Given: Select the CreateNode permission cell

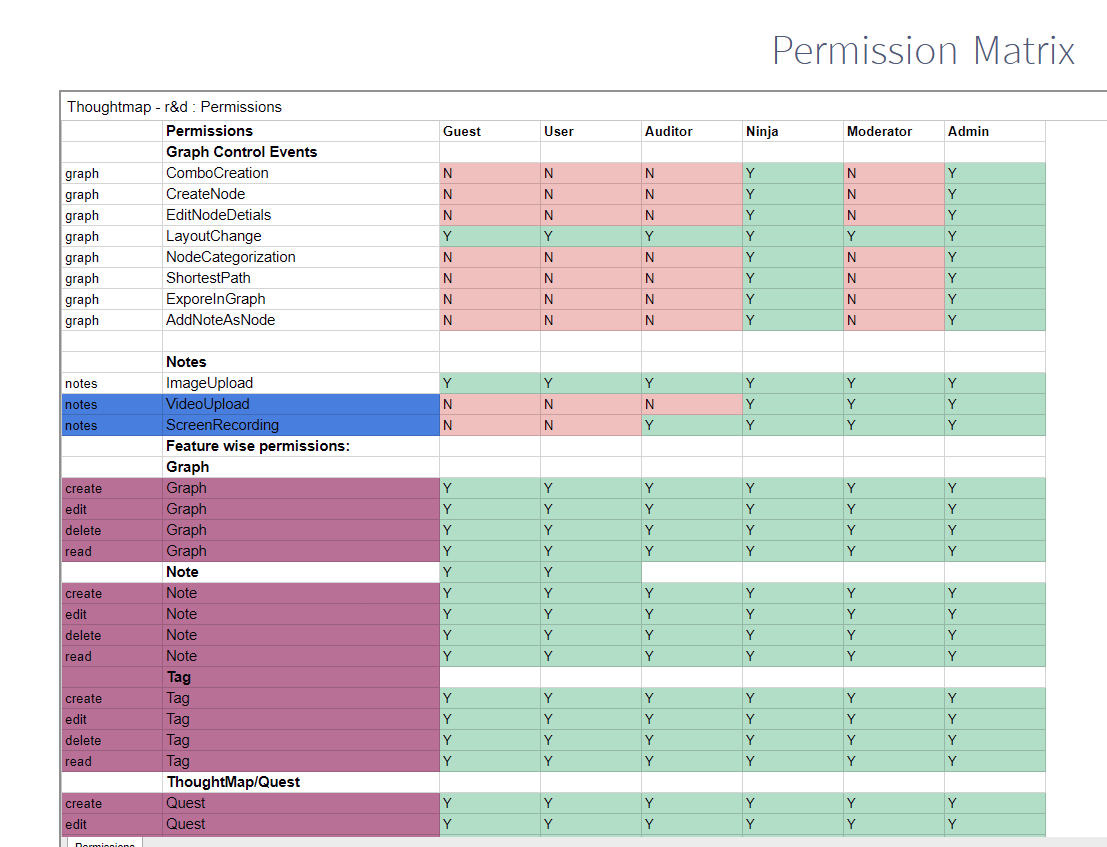Looking at the screenshot, I should click(x=301, y=194).
